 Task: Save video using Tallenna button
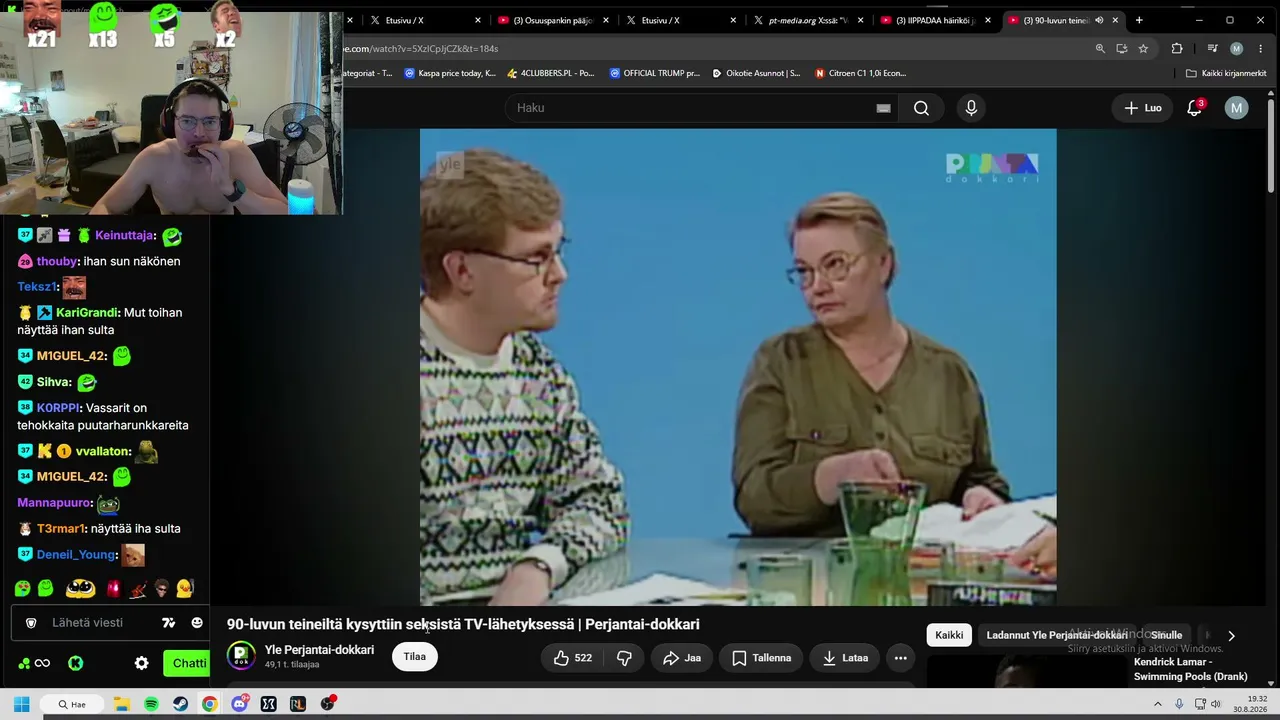click(x=762, y=658)
